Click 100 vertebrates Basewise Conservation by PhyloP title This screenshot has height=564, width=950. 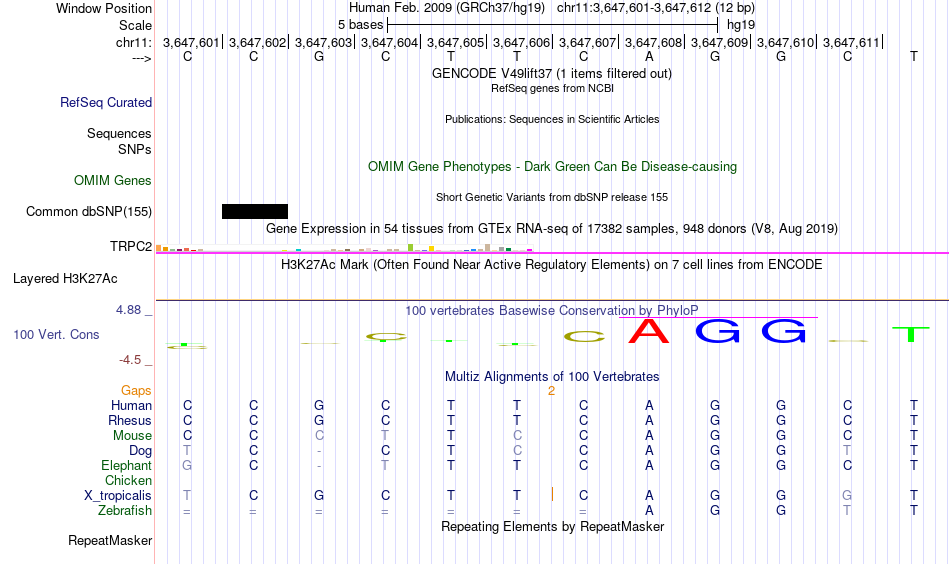point(552,311)
